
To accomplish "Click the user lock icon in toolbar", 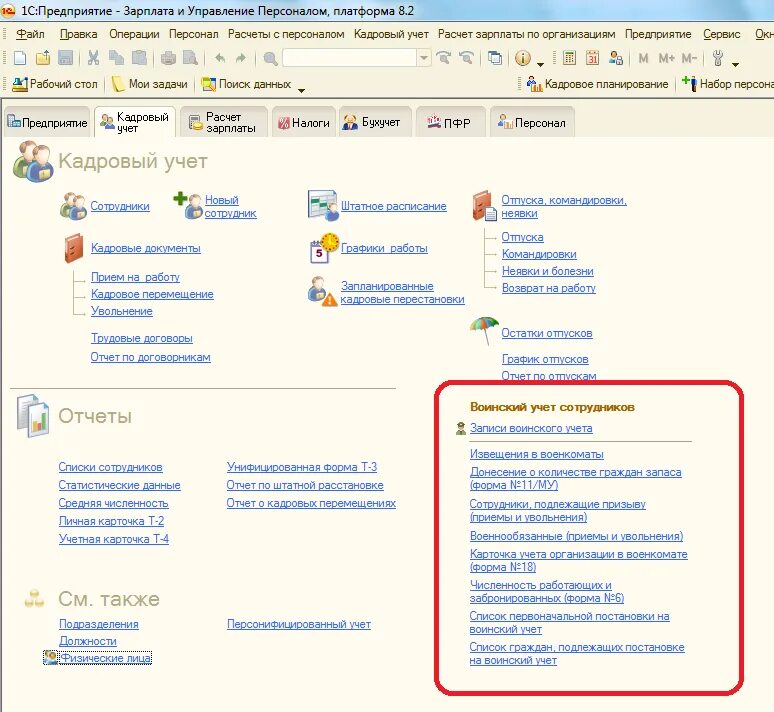I will click(x=616, y=58).
